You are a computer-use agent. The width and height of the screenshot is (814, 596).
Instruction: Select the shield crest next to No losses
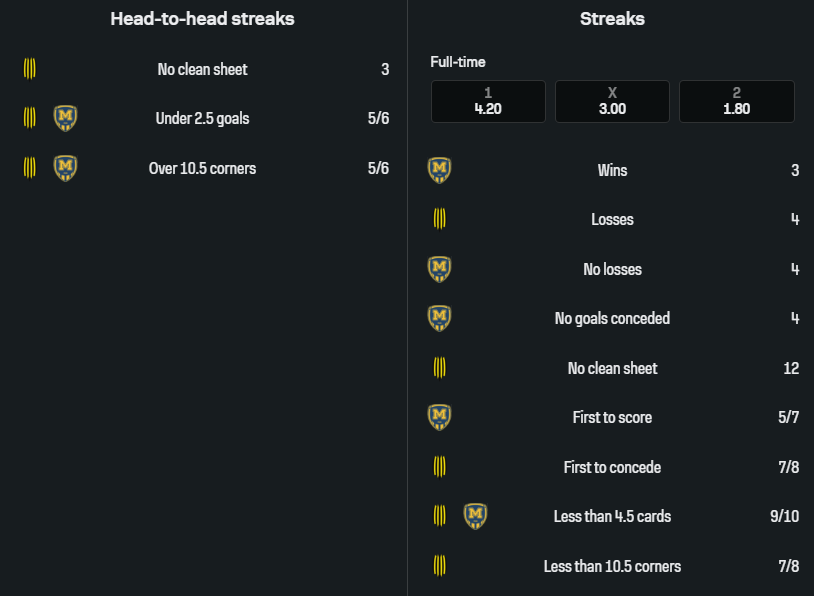[439, 269]
